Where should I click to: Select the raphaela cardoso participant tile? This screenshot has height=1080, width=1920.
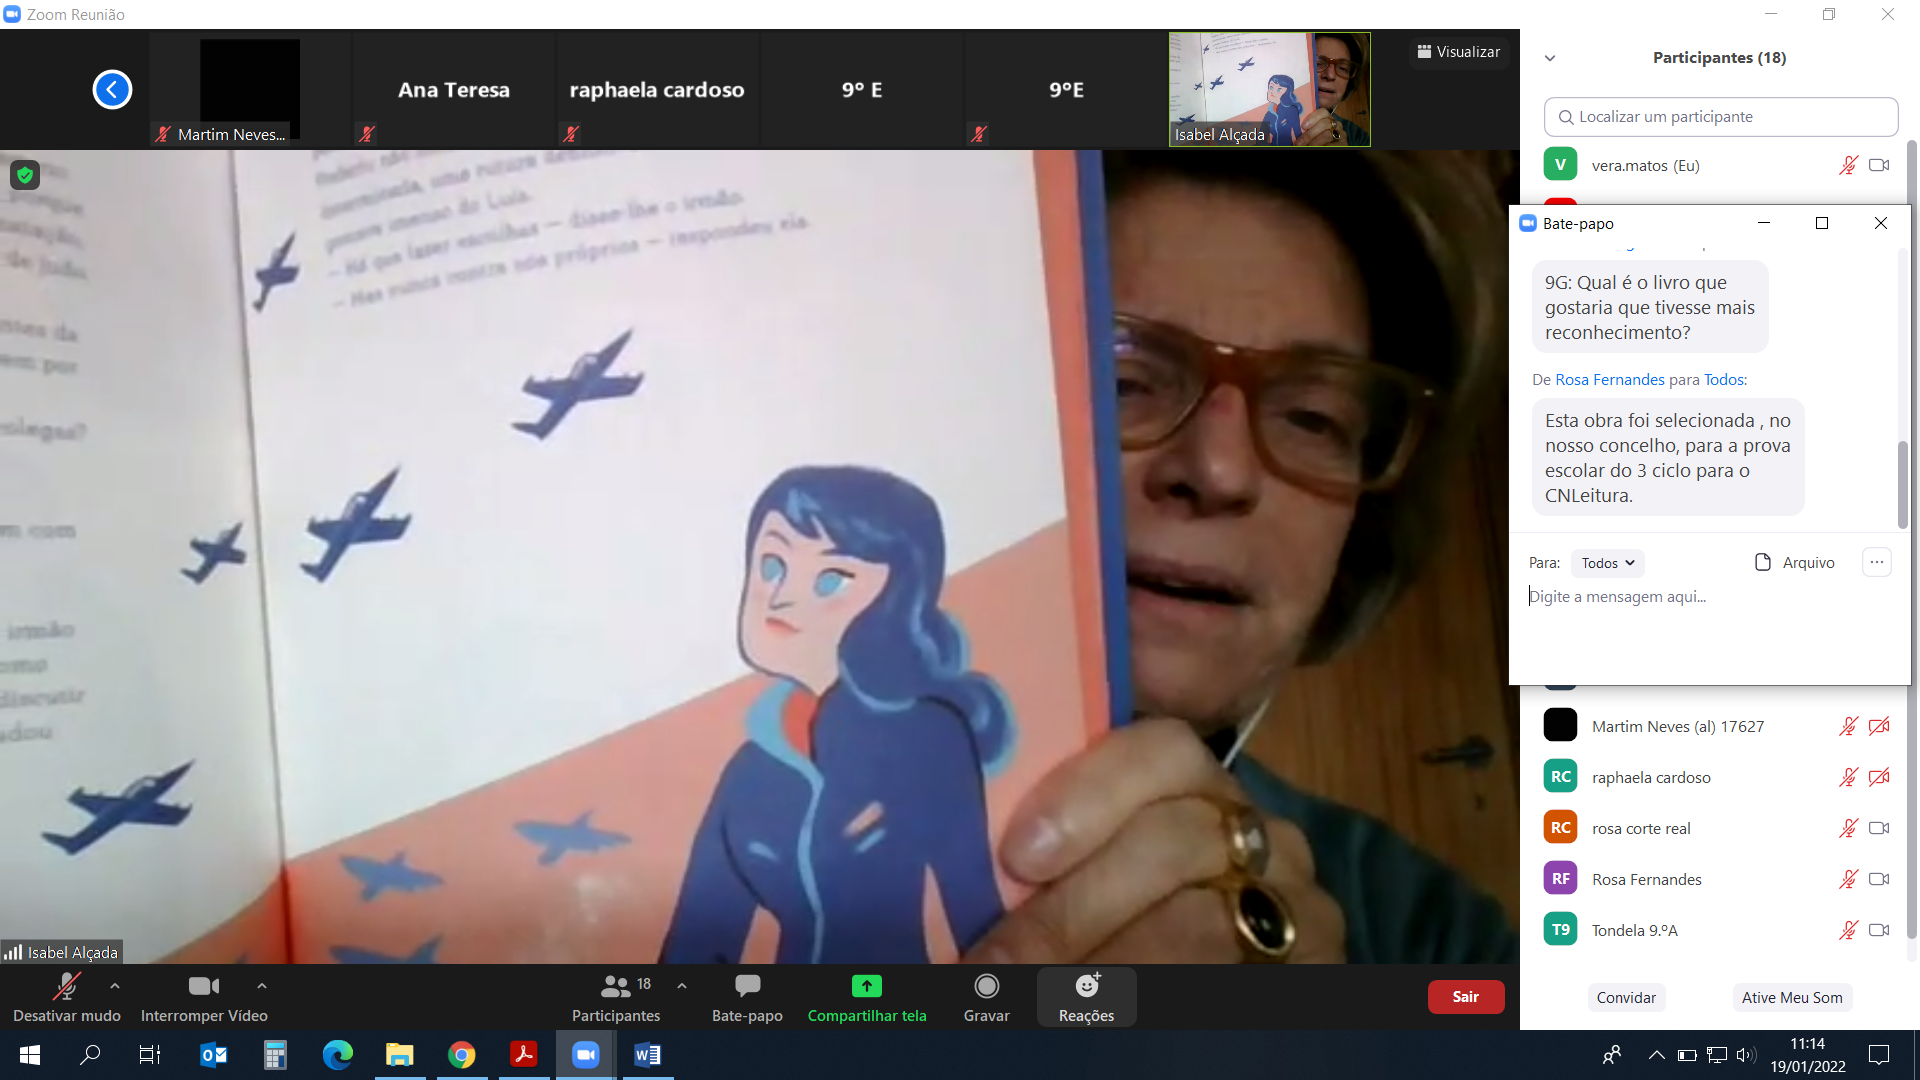tap(657, 90)
